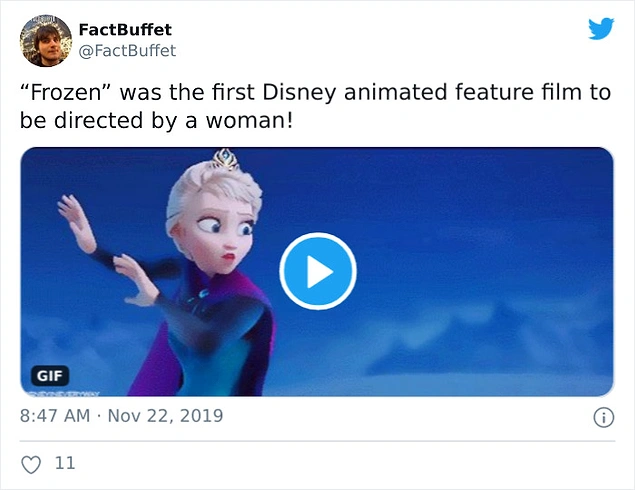Click the GIF badge on the video
Image resolution: width=635 pixels, height=490 pixels.
pyautogui.click(x=48, y=376)
